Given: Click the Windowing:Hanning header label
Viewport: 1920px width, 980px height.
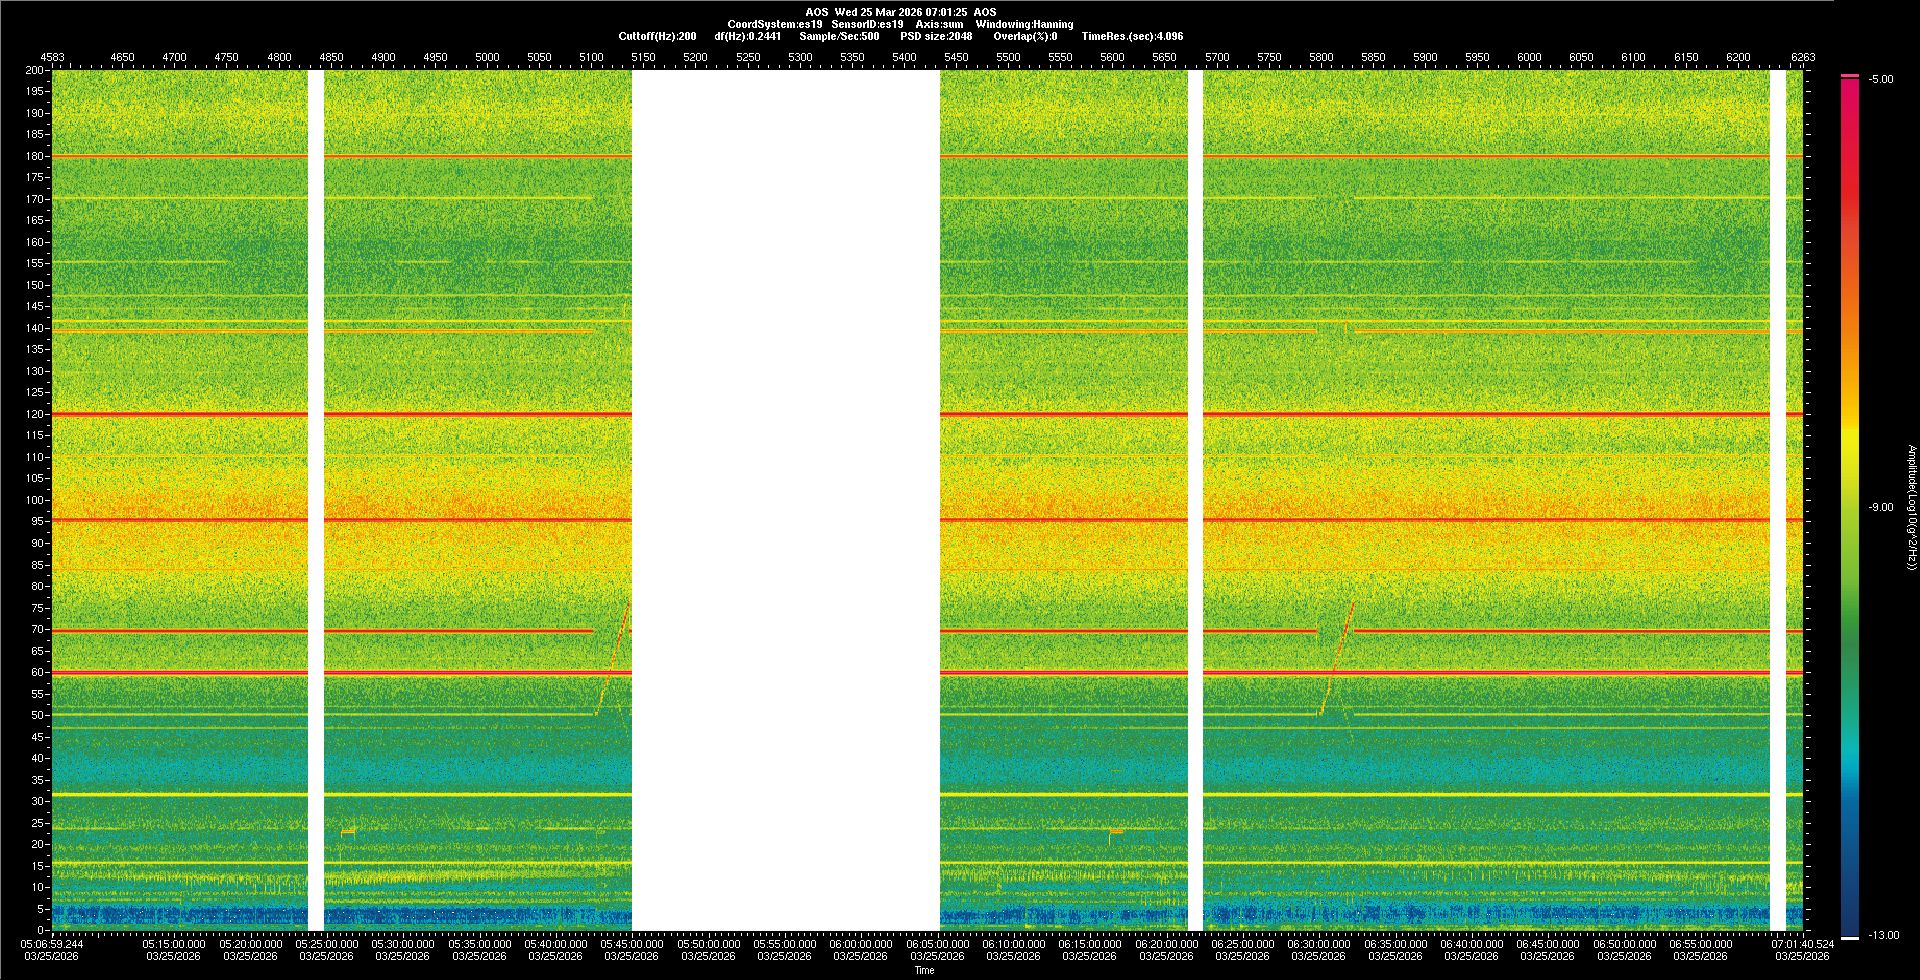Looking at the screenshot, I should (x=1024, y=24).
